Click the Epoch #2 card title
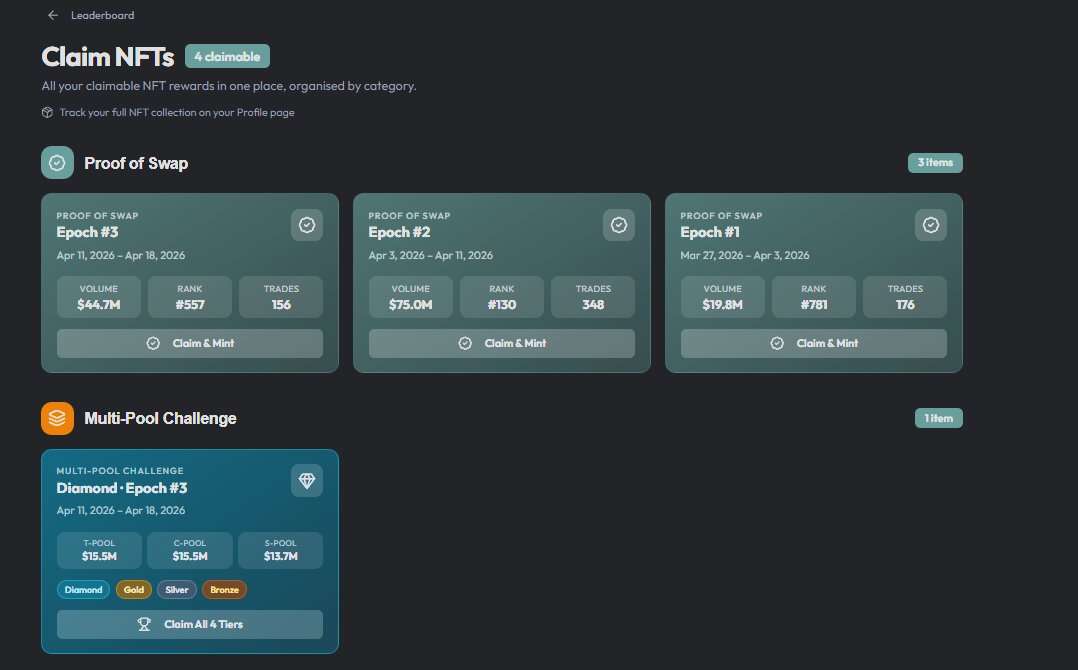1078x670 pixels. (x=399, y=232)
